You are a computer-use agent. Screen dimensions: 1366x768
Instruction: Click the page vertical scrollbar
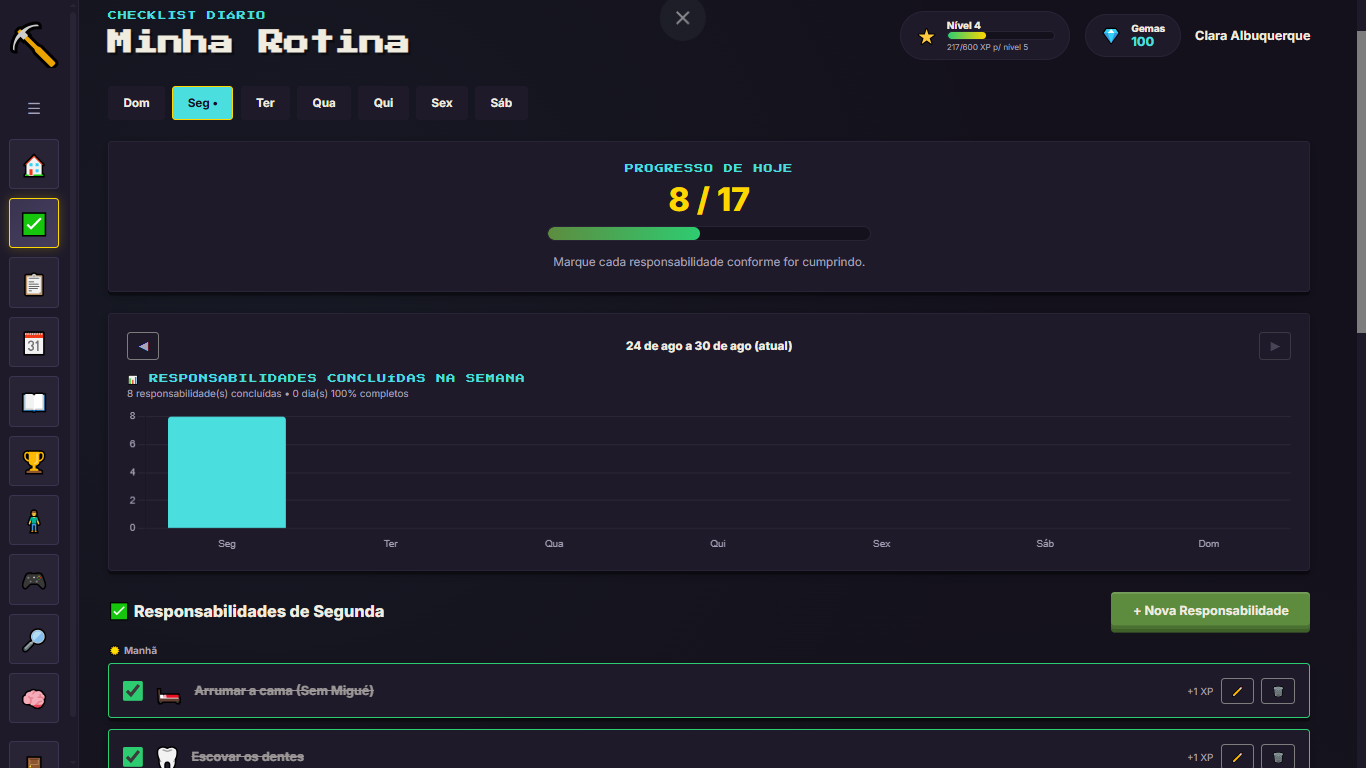click(1361, 182)
